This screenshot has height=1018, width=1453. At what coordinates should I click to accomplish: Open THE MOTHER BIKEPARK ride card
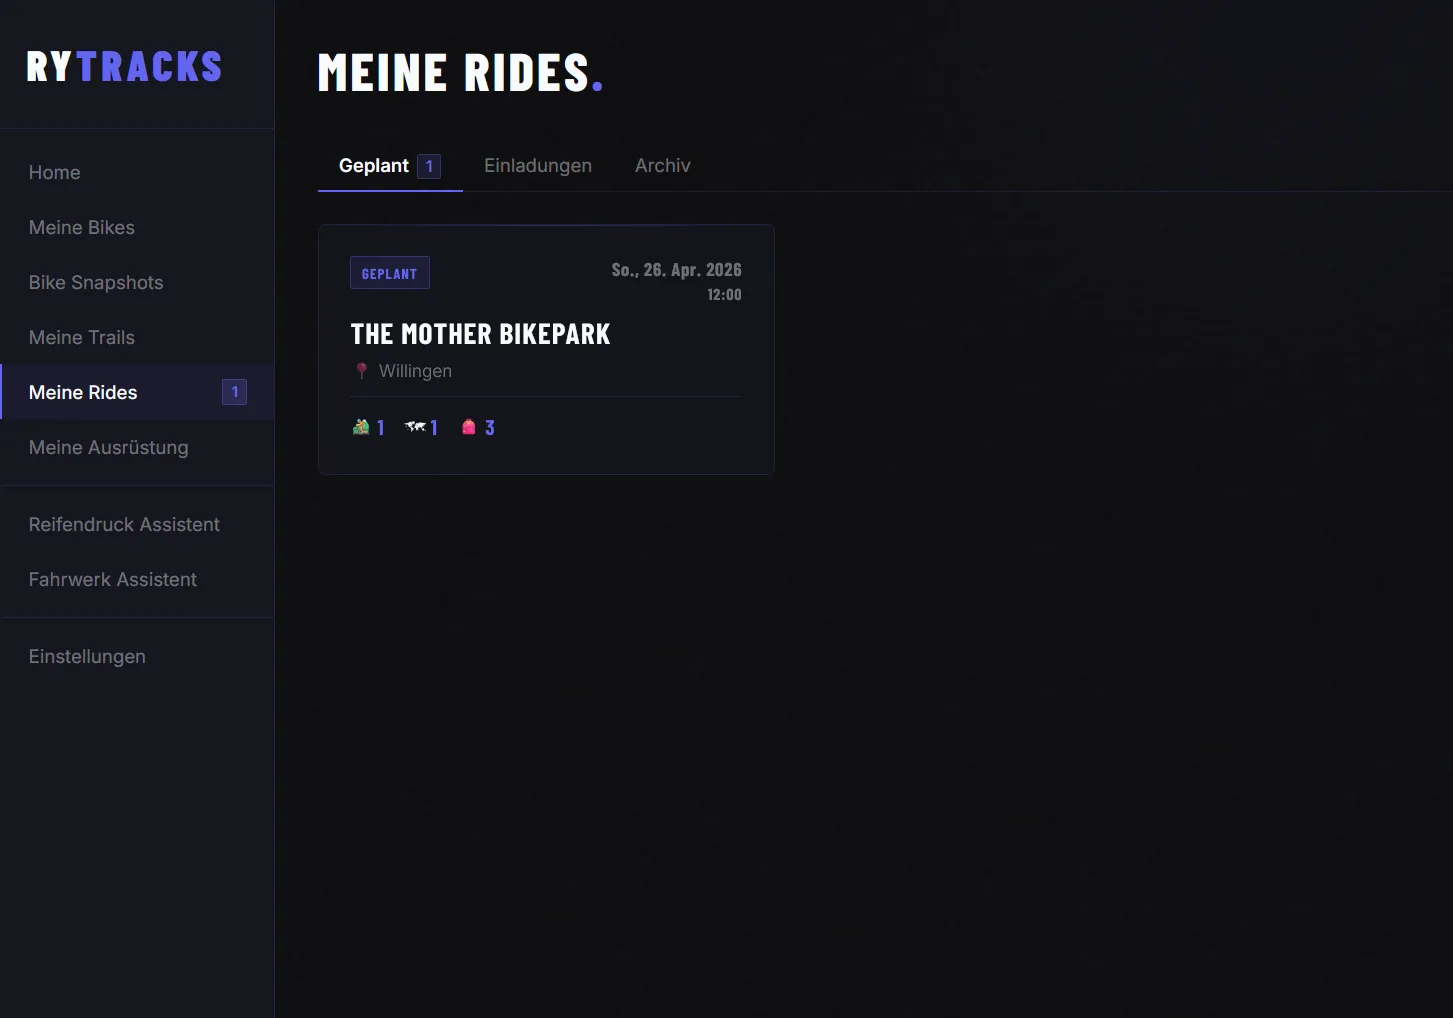[x=546, y=349]
